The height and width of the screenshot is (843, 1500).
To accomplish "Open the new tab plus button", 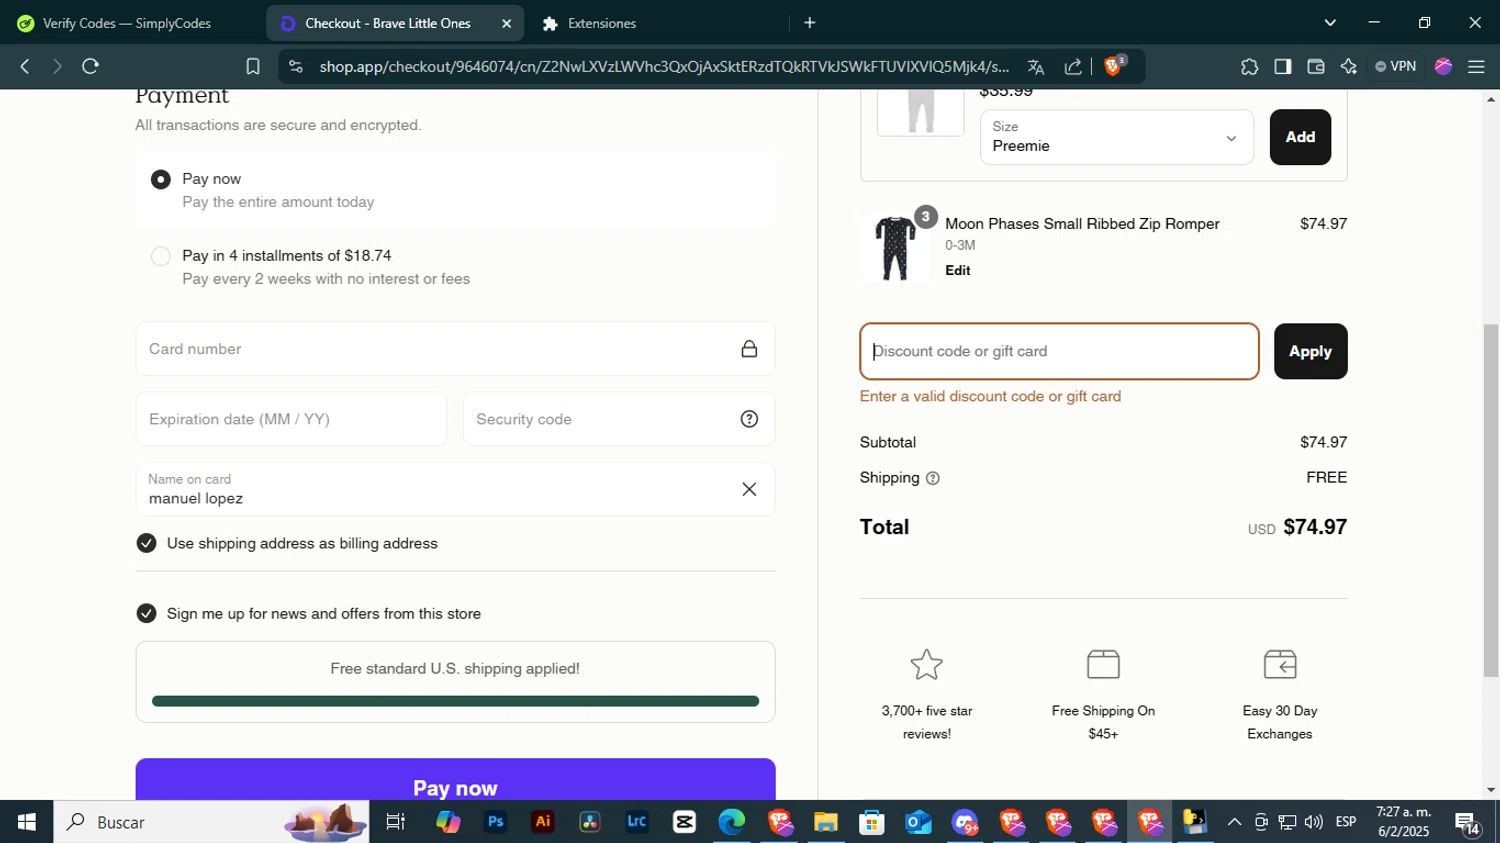I will 810,22.
